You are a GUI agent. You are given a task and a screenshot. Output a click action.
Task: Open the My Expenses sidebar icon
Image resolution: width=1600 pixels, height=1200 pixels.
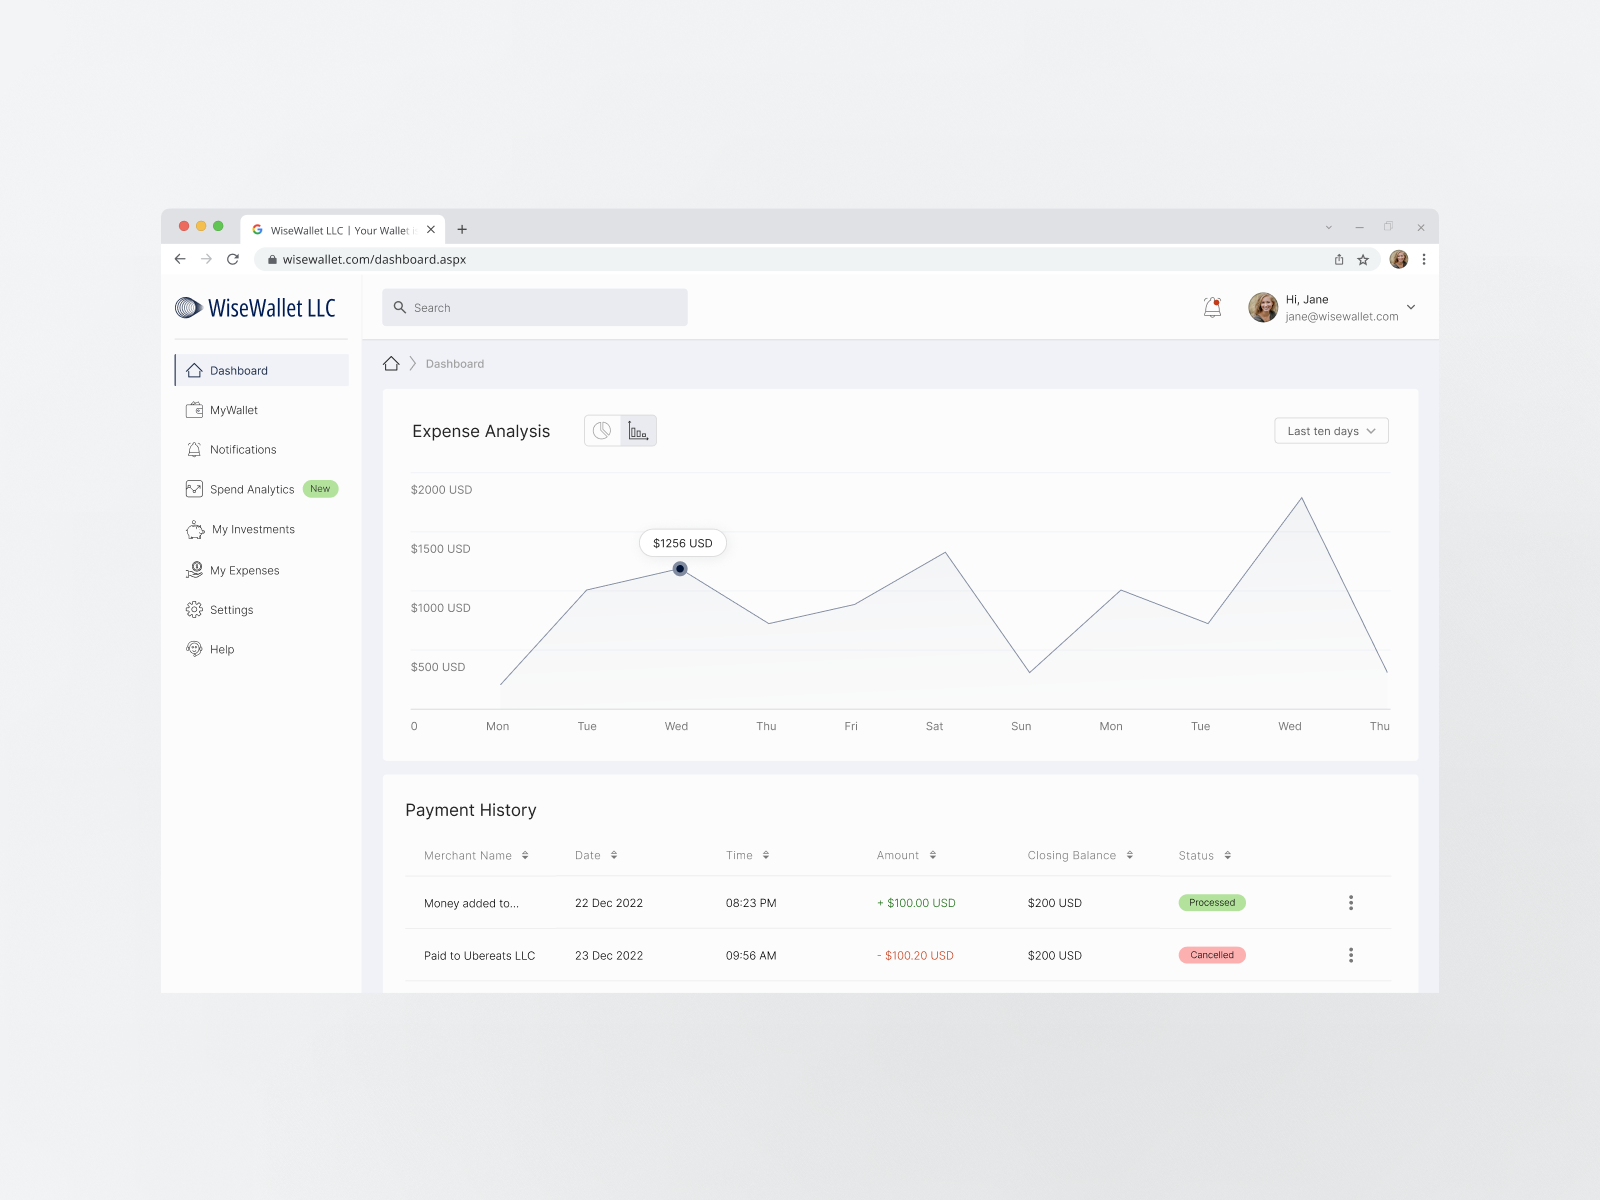tap(194, 570)
